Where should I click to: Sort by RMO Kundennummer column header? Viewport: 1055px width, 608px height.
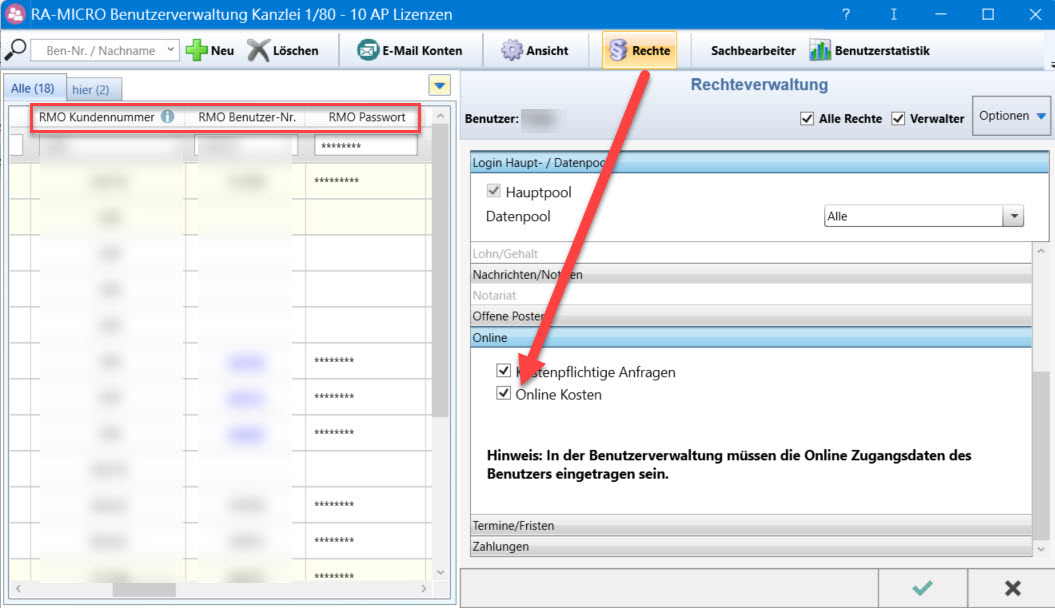(x=97, y=117)
